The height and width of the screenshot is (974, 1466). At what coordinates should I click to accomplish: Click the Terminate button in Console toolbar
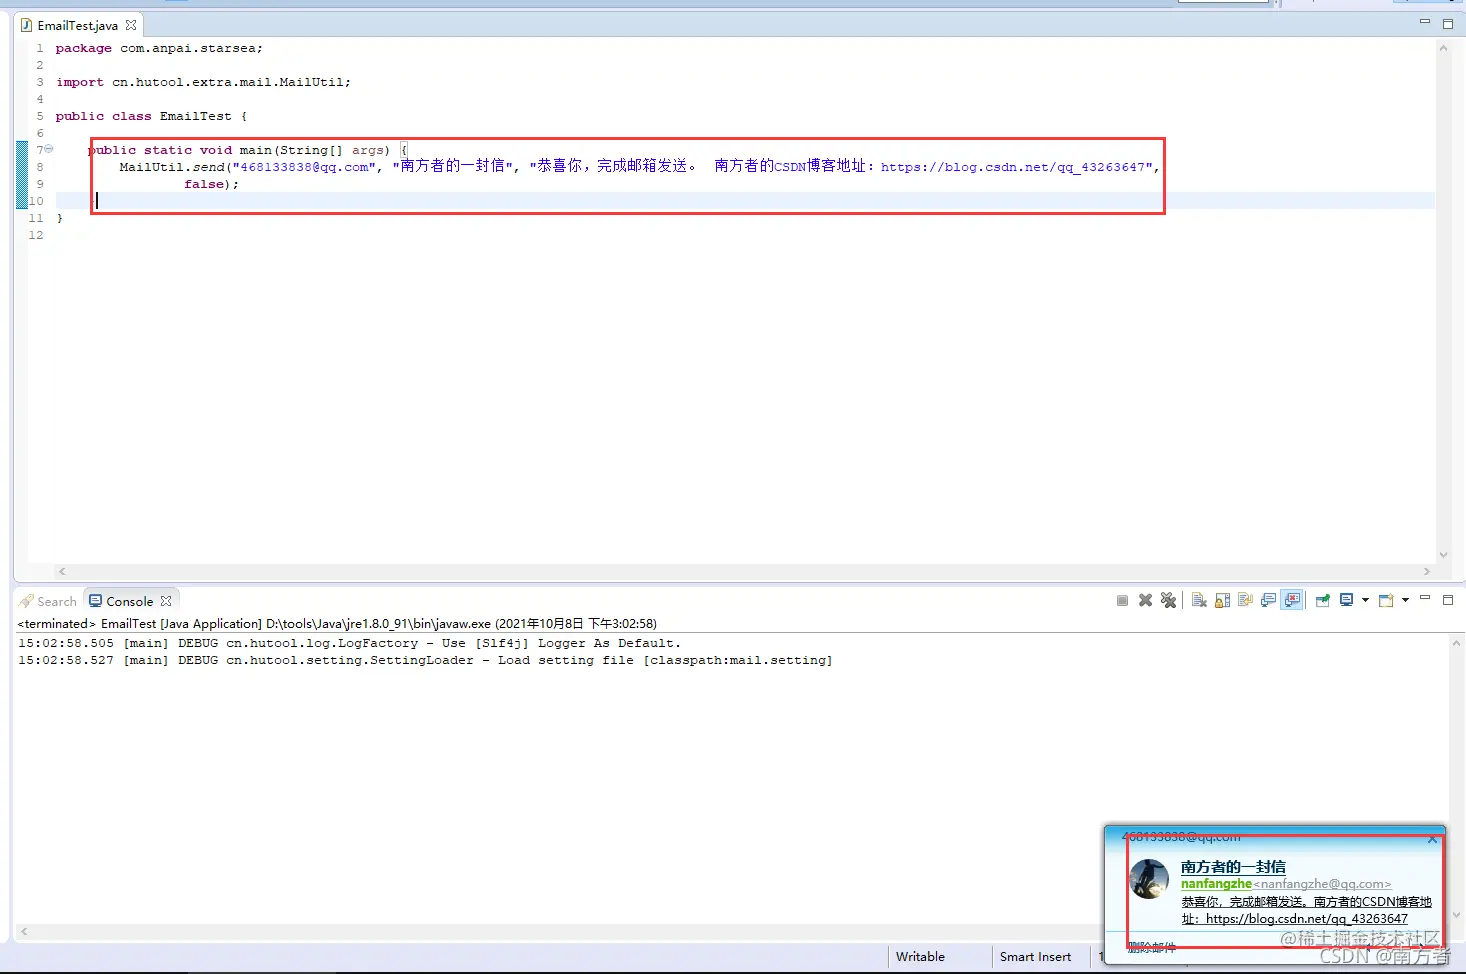1122,600
